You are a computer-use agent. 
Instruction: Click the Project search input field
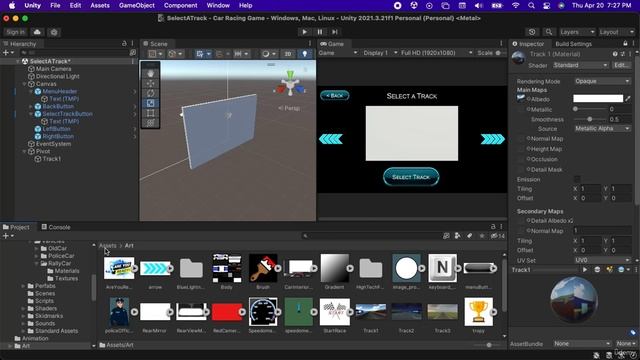point(371,236)
